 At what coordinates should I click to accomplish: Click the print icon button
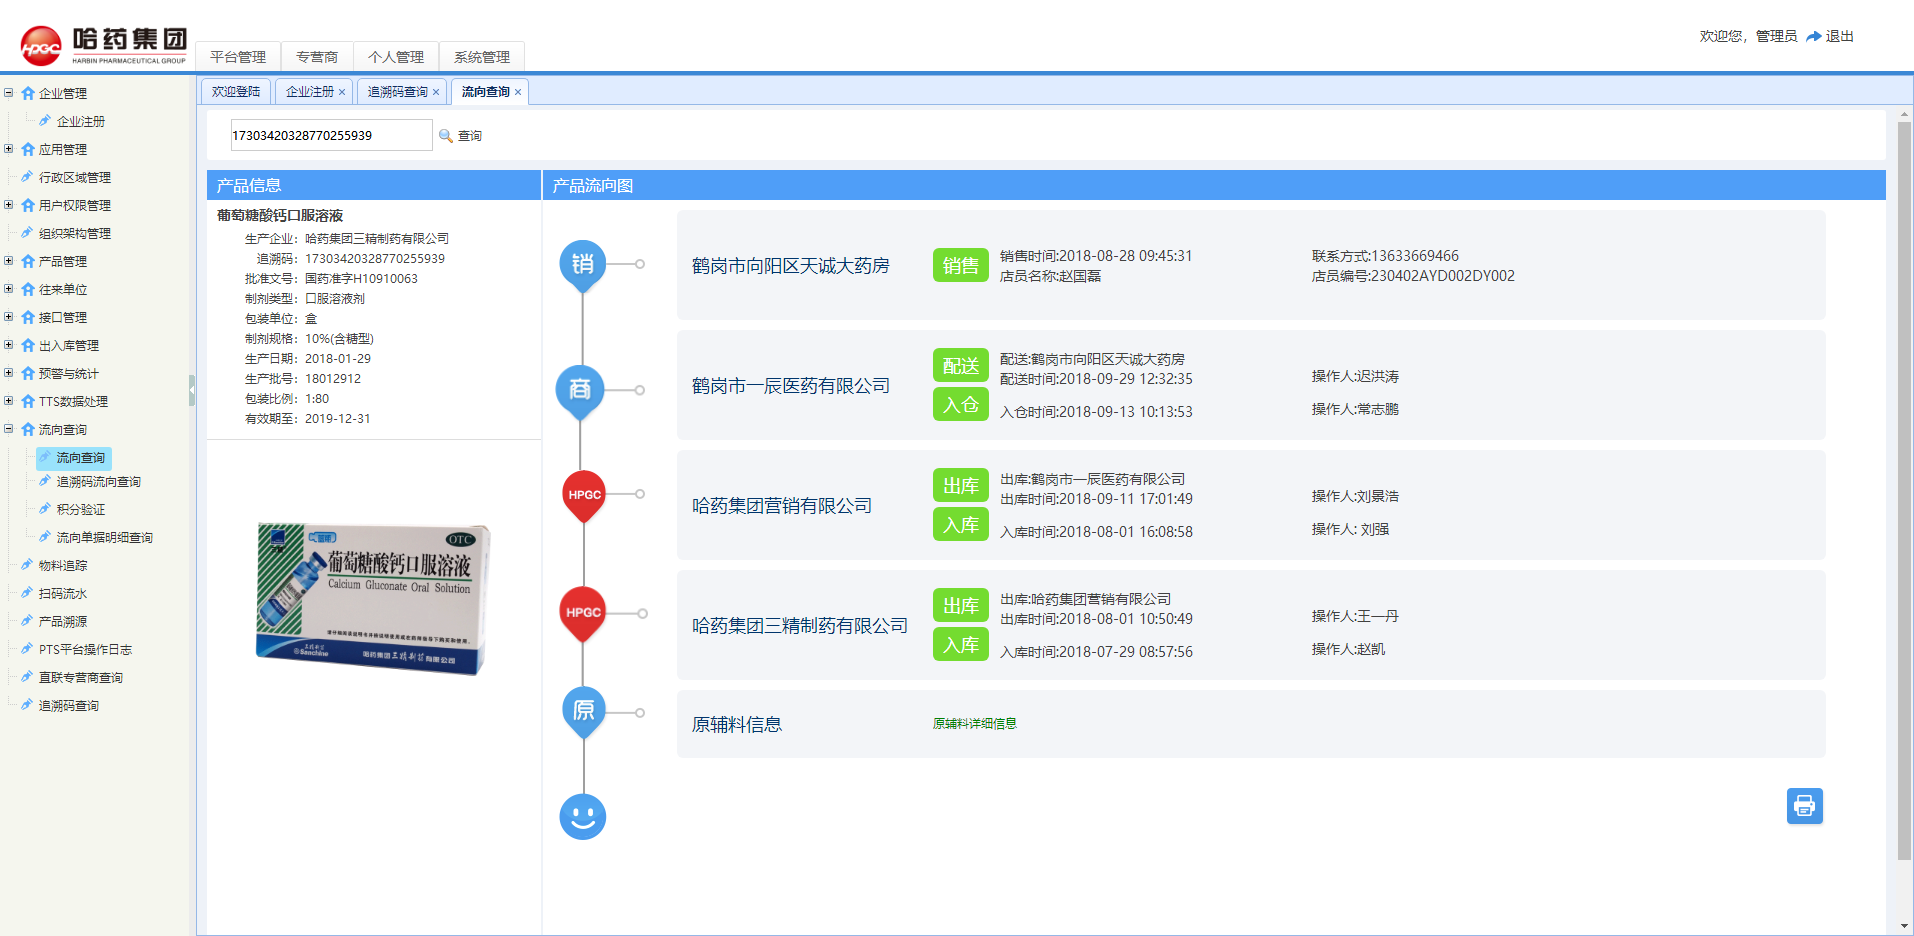tap(1804, 806)
